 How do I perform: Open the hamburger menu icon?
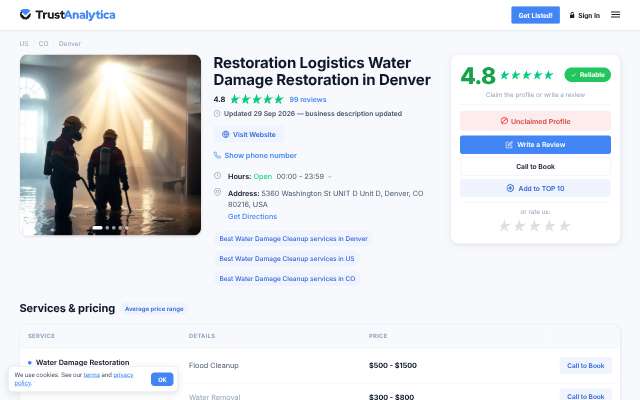pos(616,15)
